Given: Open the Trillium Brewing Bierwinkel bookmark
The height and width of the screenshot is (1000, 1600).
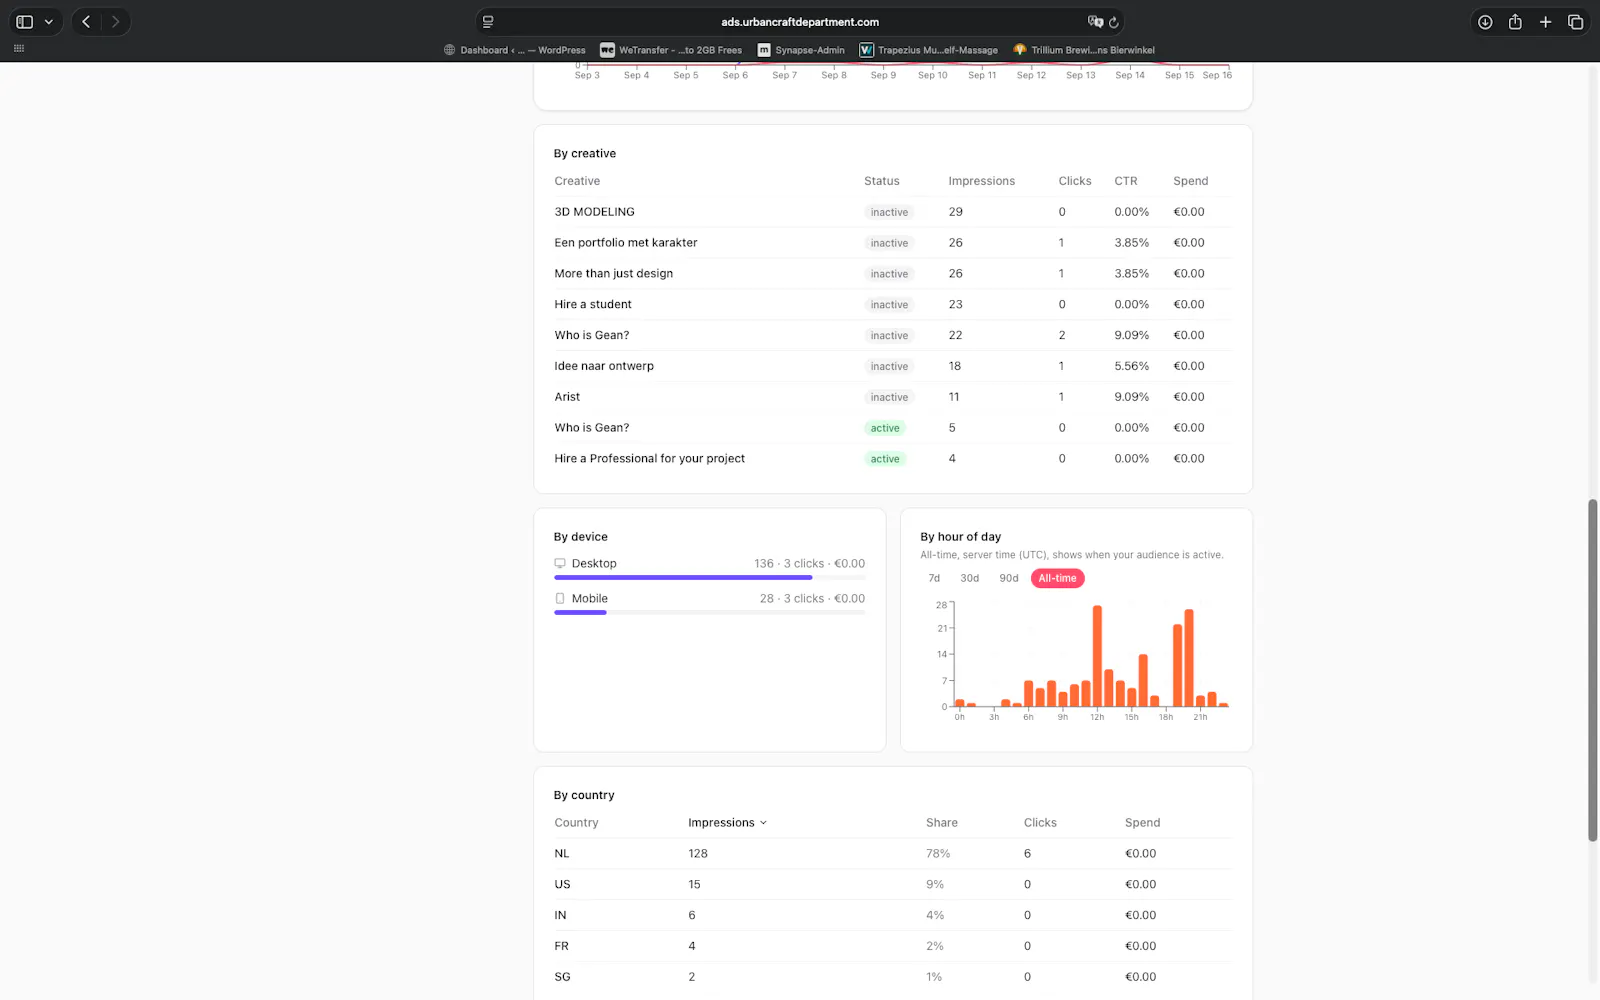Looking at the screenshot, I should click(1084, 50).
